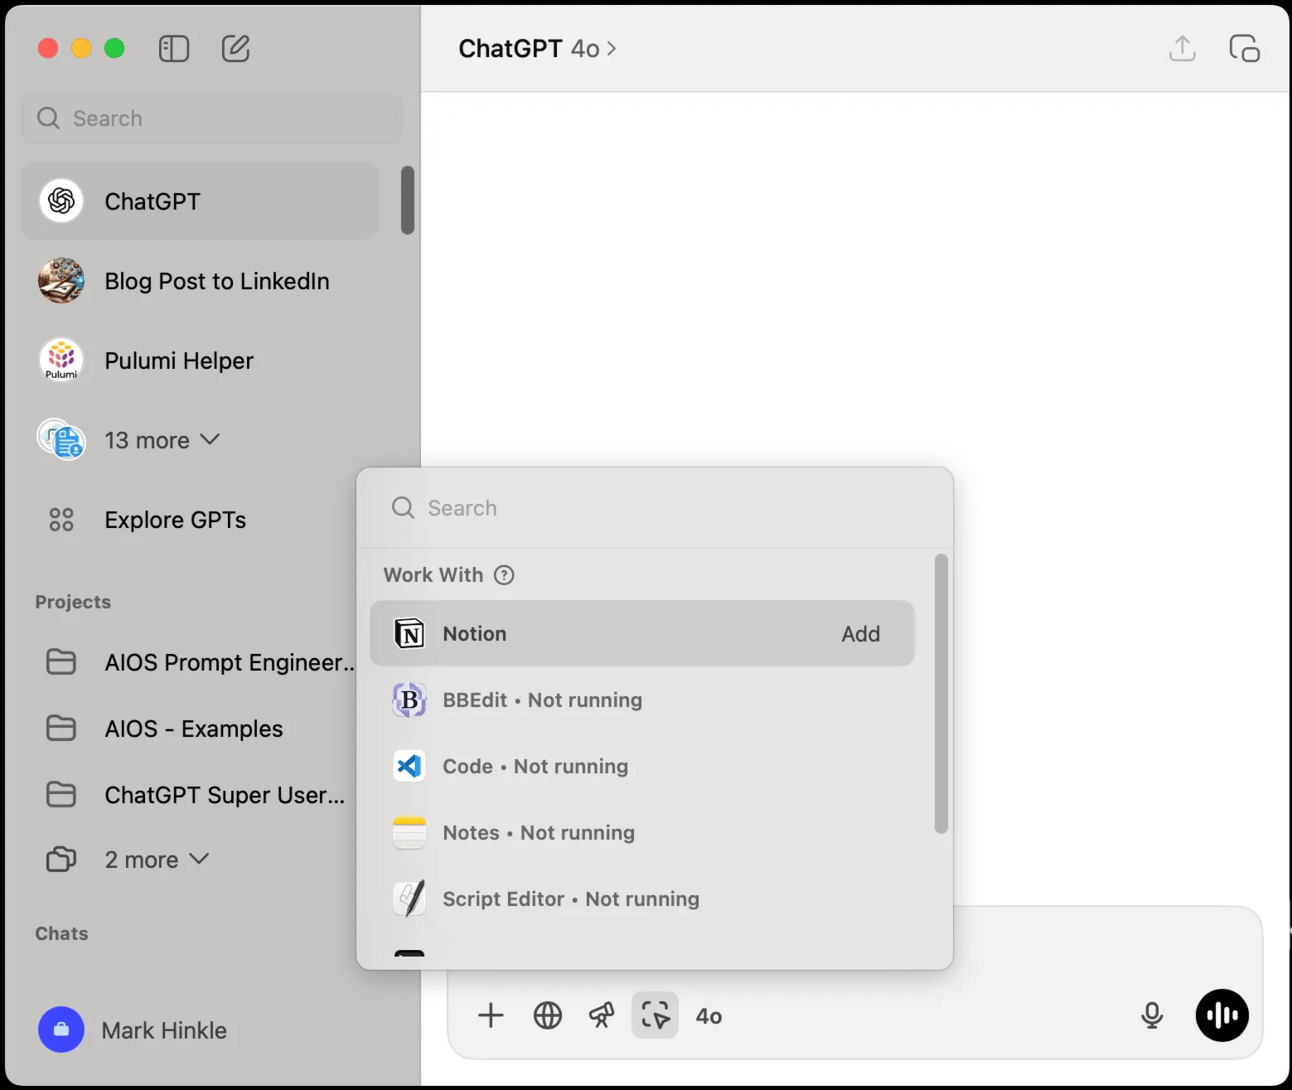Click the Work With popup Search field

point(655,508)
